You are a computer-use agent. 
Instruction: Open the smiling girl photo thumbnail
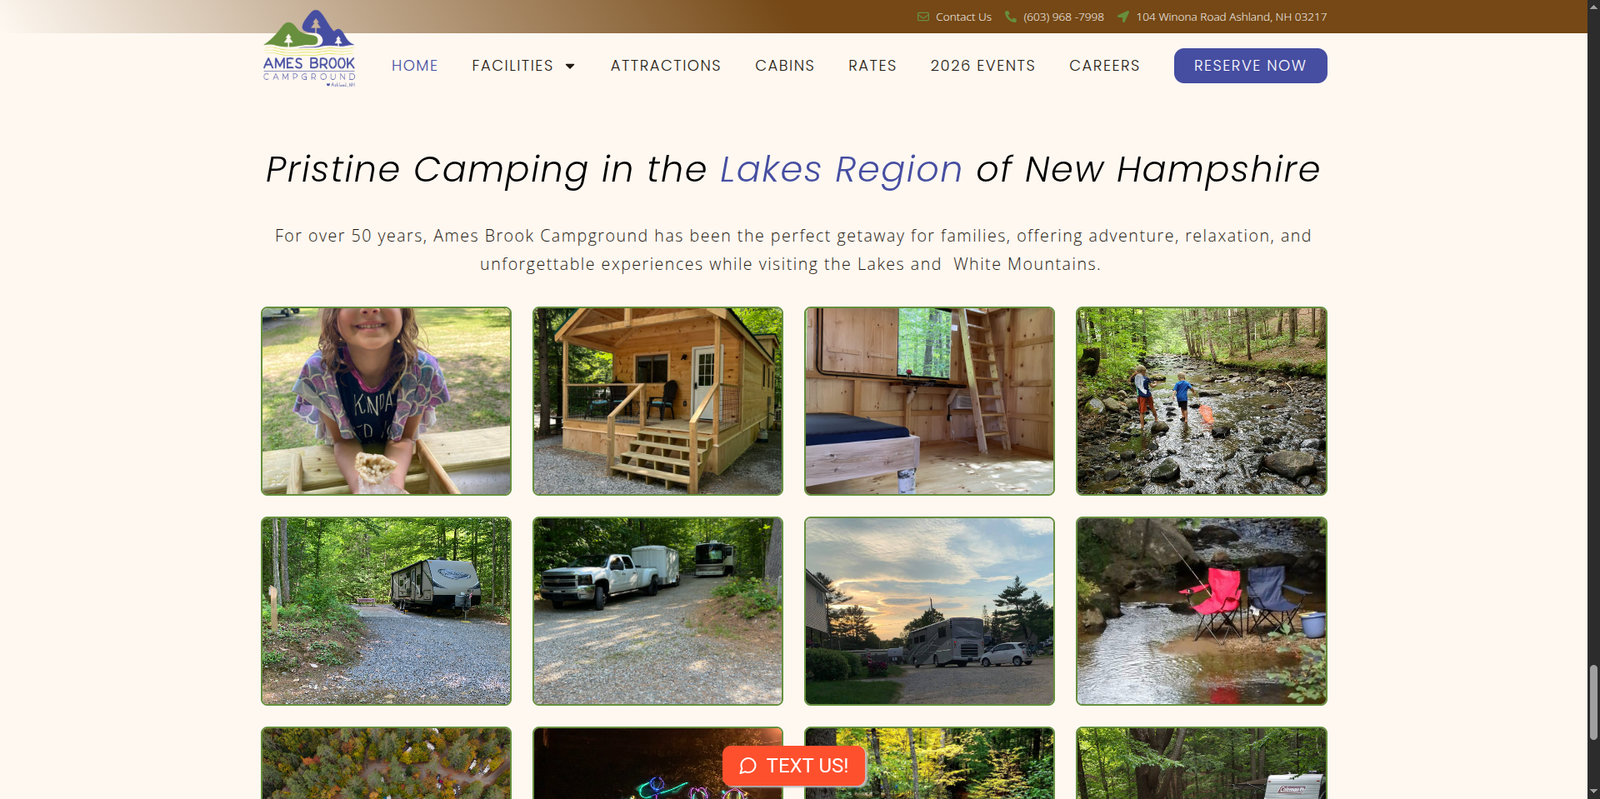tap(386, 401)
